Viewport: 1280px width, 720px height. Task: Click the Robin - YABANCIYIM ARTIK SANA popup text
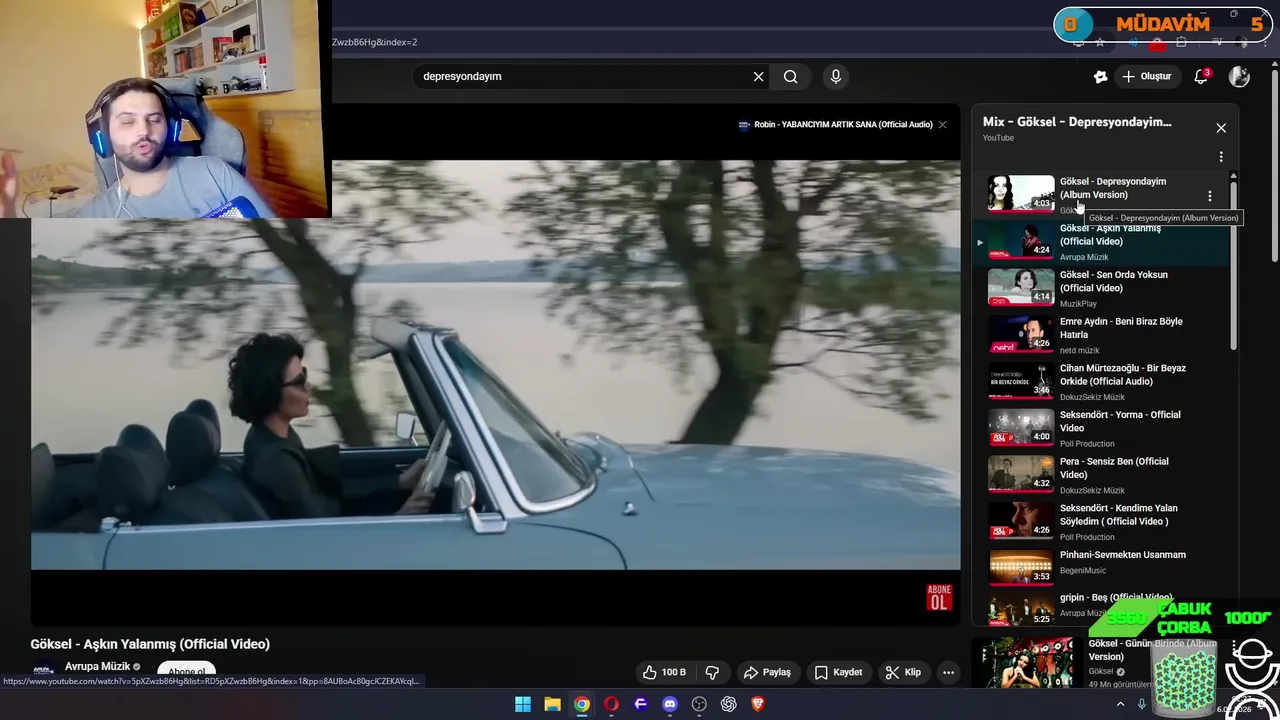click(843, 124)
